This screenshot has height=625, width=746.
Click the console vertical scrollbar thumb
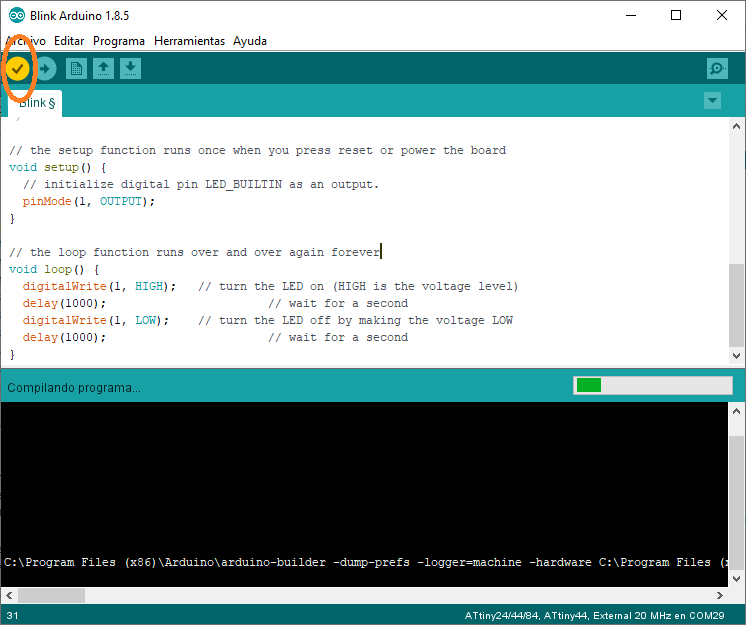(736, 503)
